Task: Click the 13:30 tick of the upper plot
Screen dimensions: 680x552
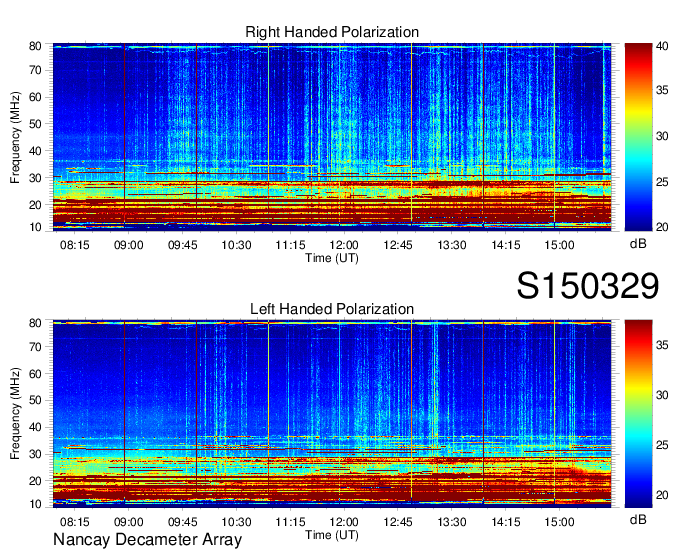Action: click(451, 245)
